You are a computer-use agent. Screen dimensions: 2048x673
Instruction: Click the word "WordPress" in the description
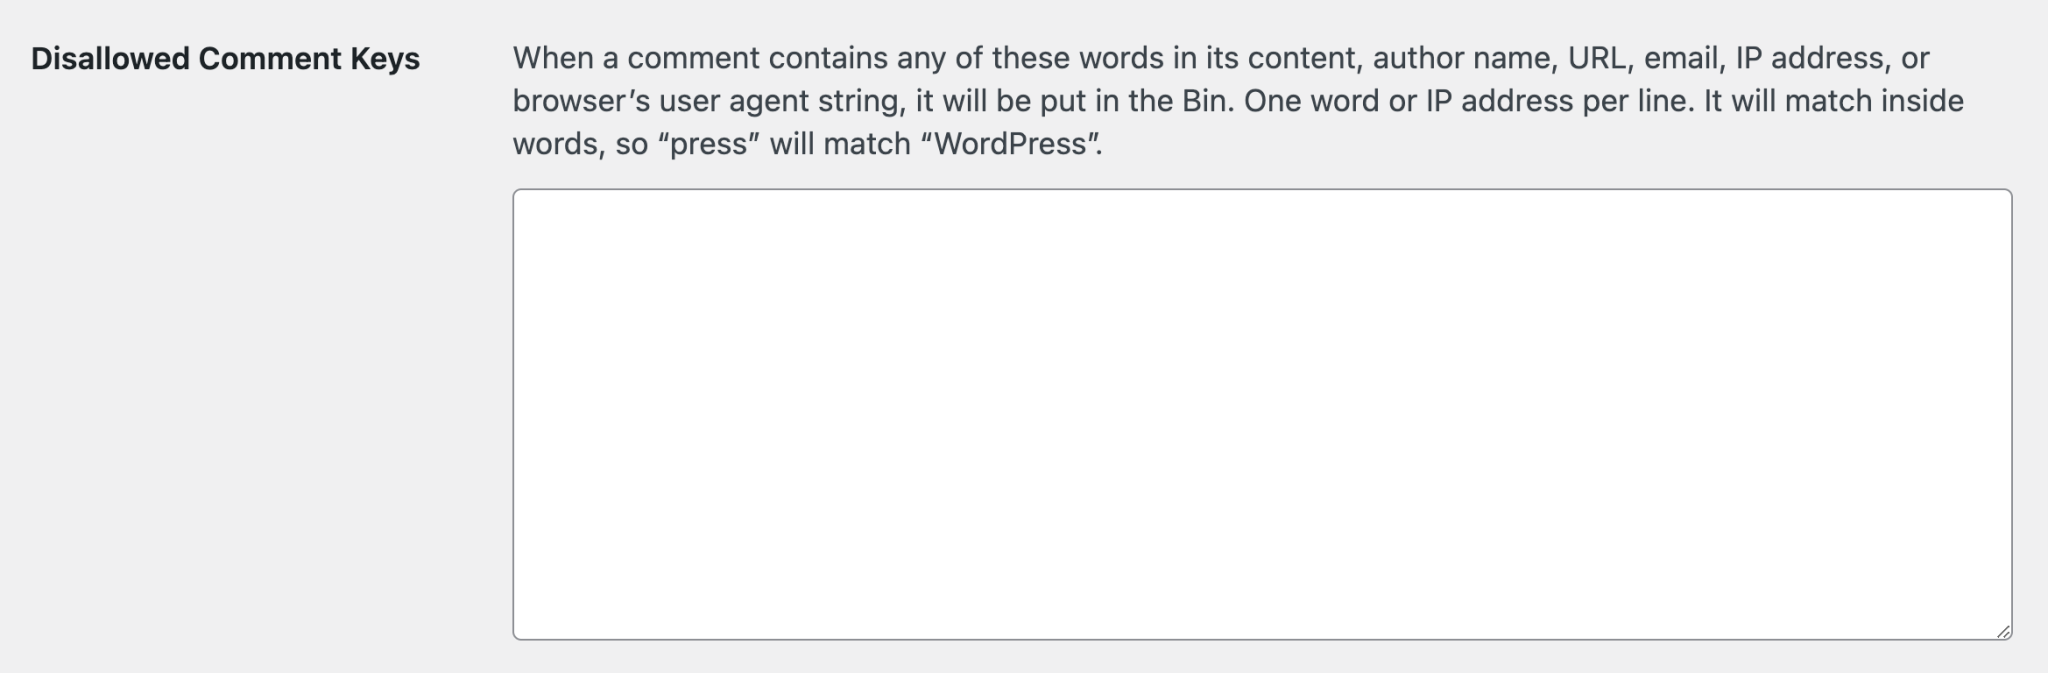point(1011,144)
